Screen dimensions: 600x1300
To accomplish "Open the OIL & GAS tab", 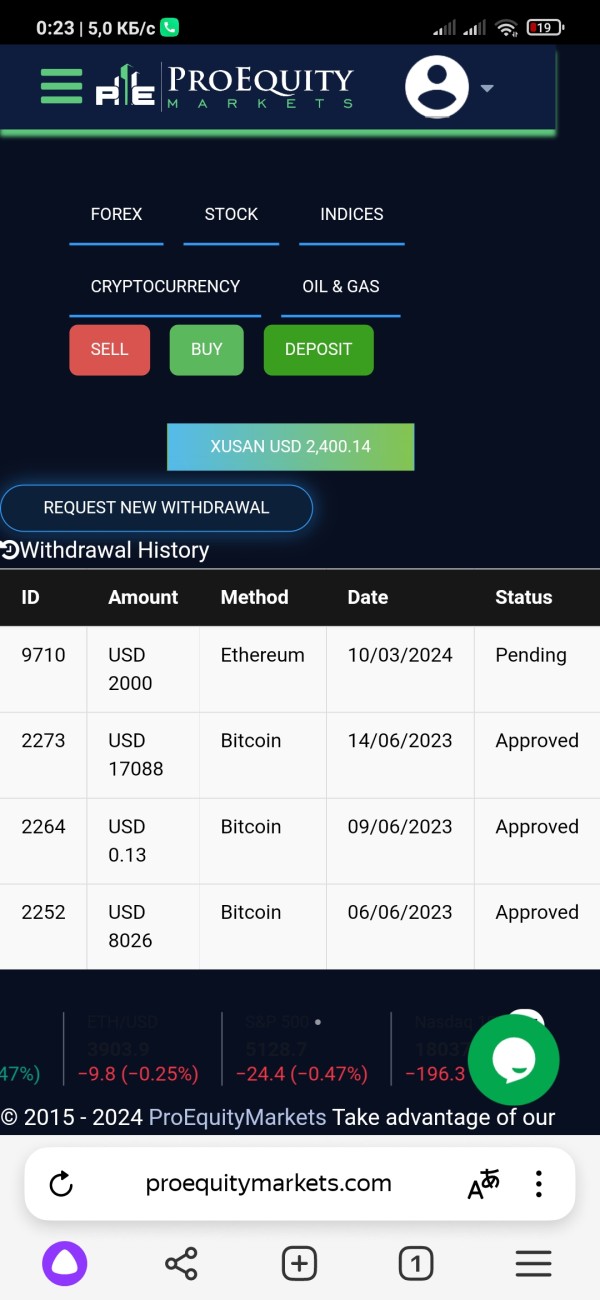I will pyautogui.click(x=341, y=286).
